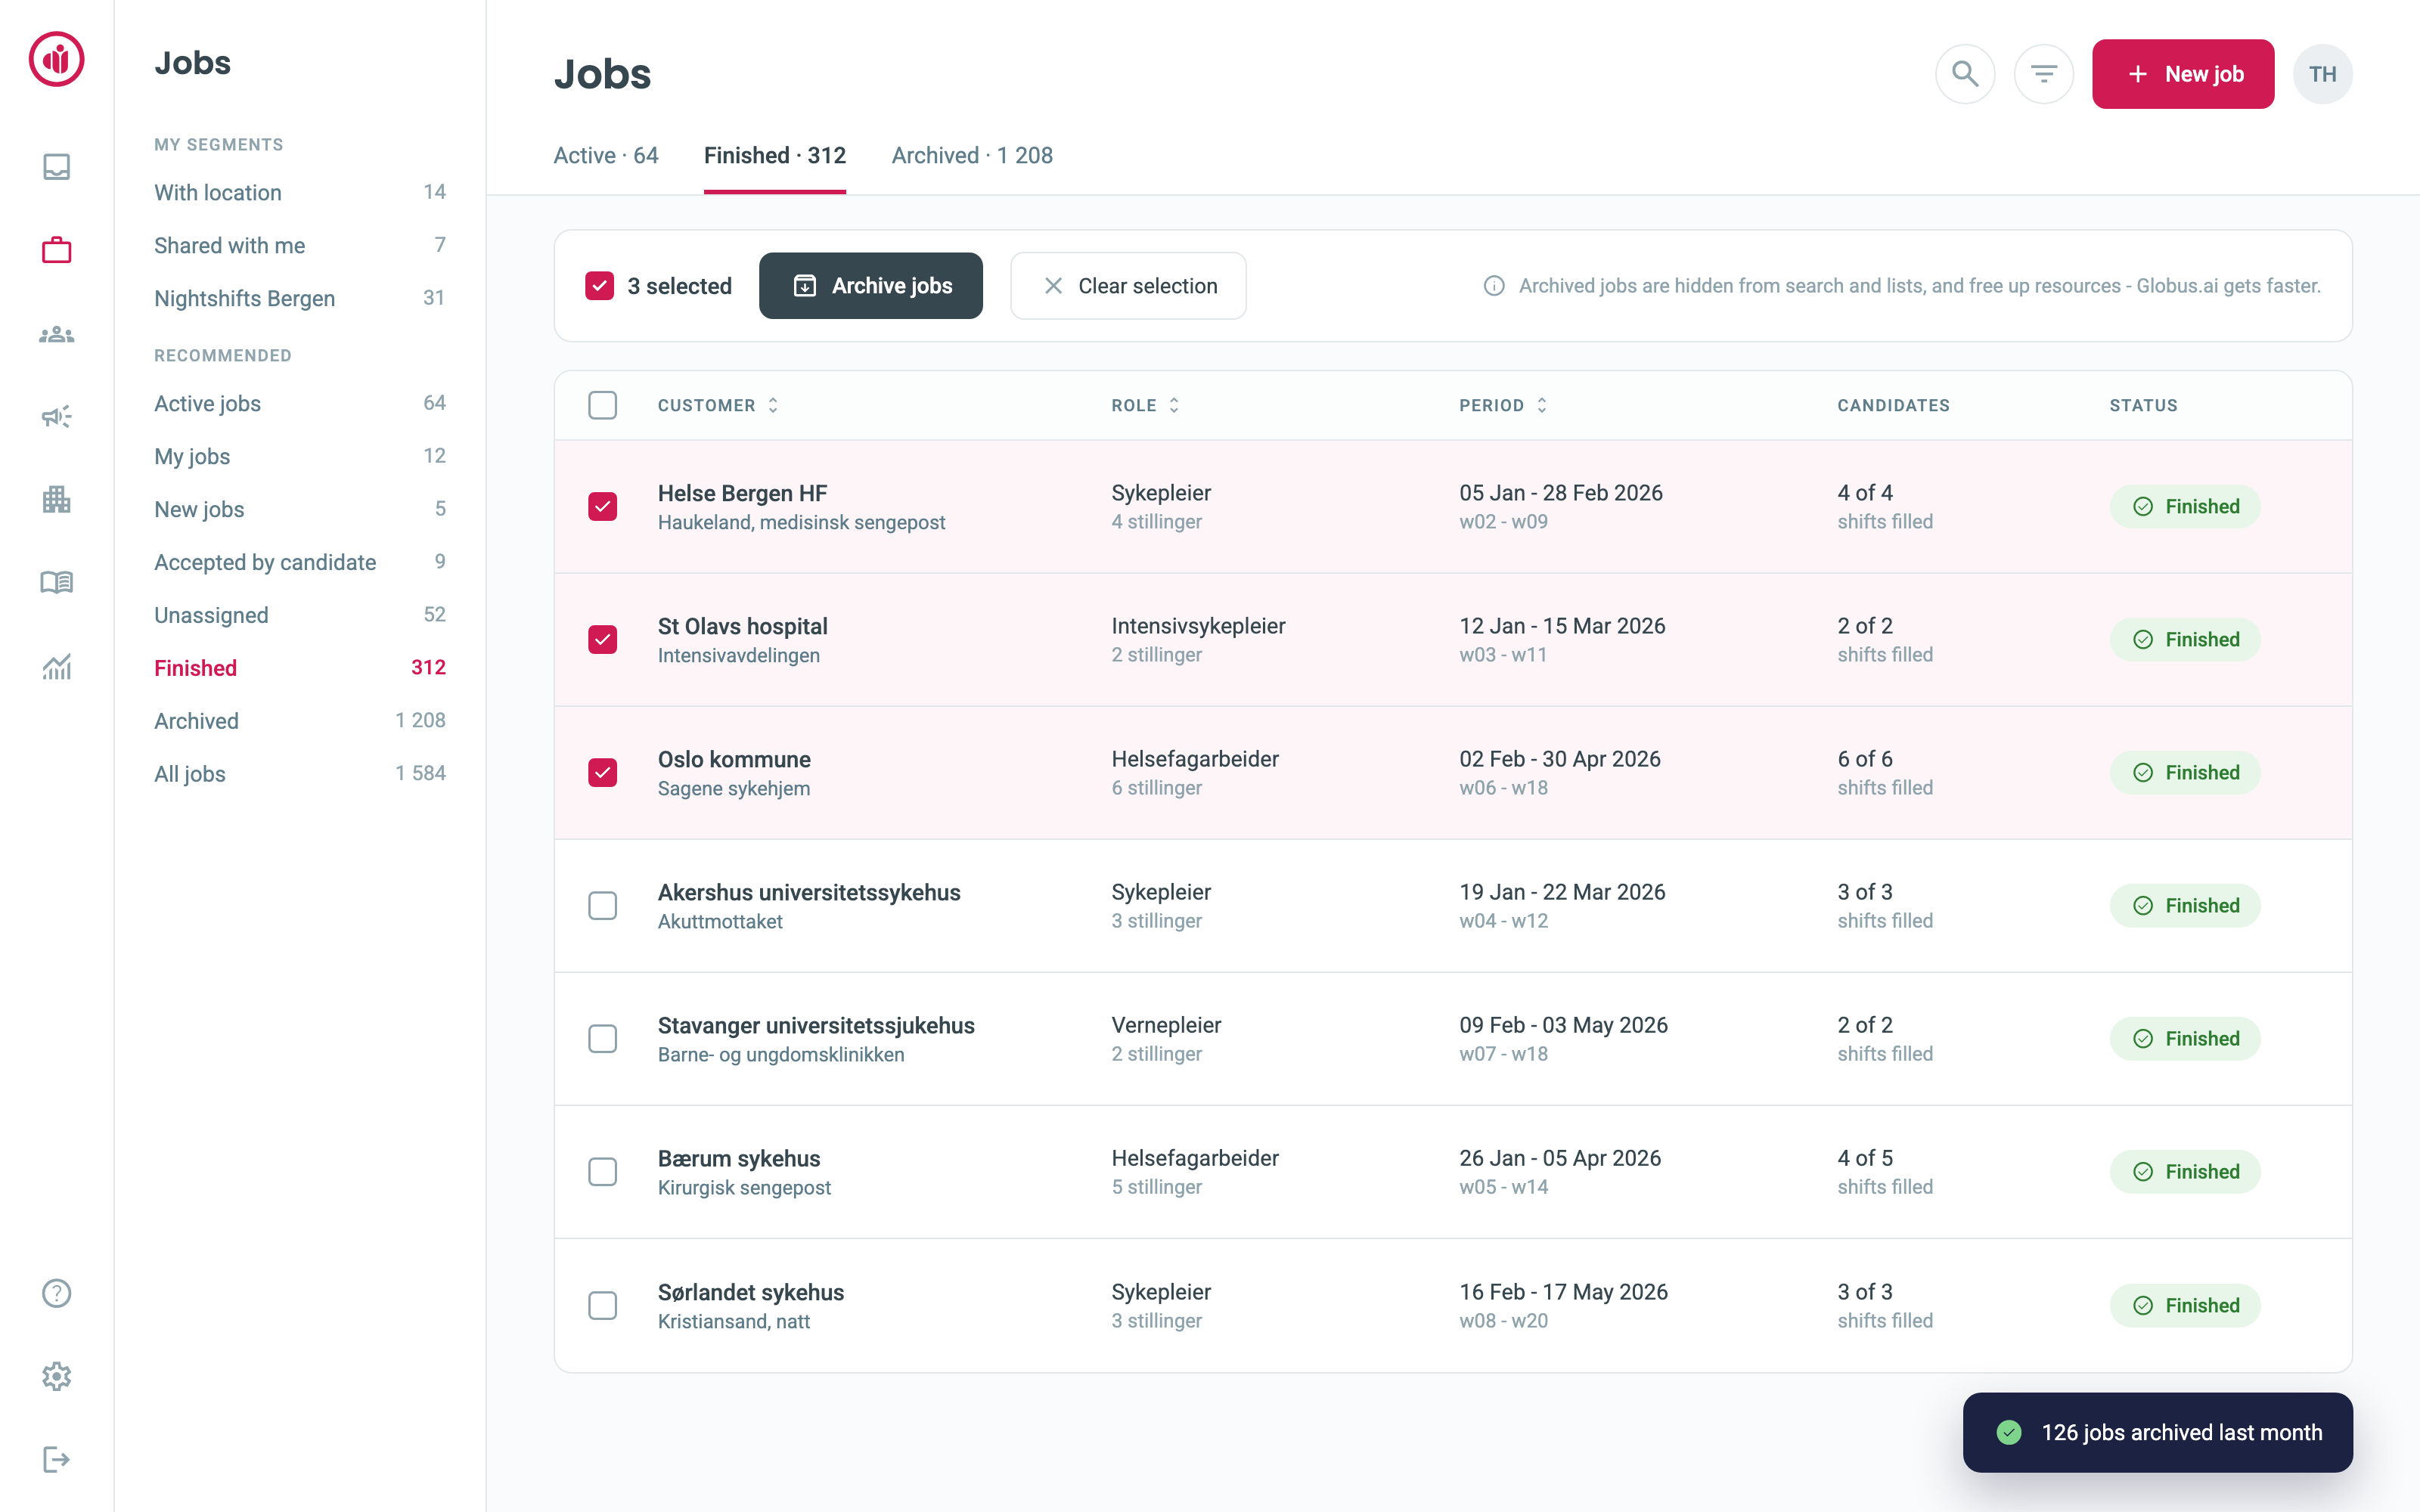Uncheck the Helse Bergen HF row
The width and height of the screenshot is (2420, 1512).
(602, 506)
